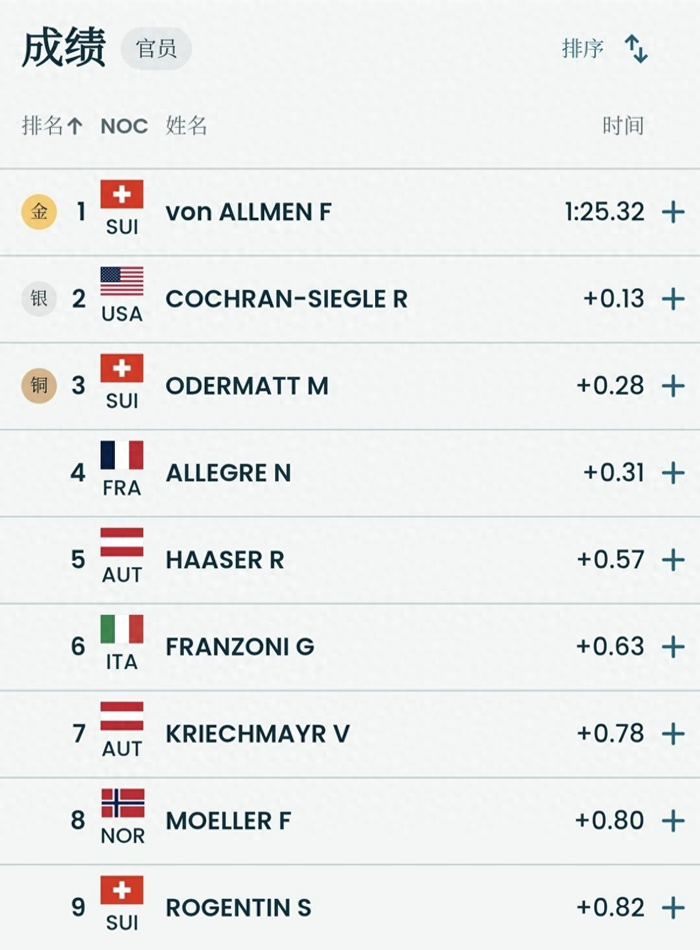This screenshot has height=950, width=700.
Task: Tap the gold medal 金 badge
Action: (x=39, y=212)
